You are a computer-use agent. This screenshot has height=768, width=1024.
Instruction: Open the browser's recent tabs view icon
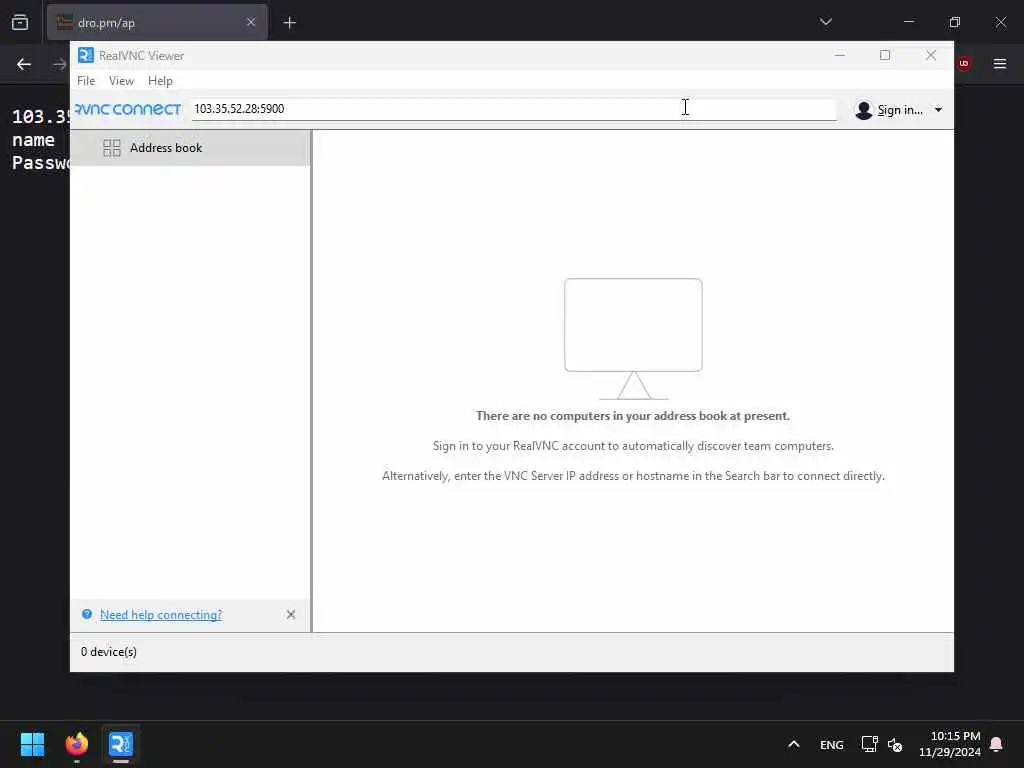point(20,23)
